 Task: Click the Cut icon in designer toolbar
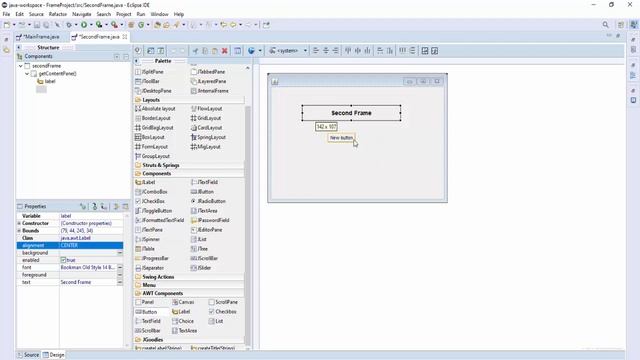point(195,51)
